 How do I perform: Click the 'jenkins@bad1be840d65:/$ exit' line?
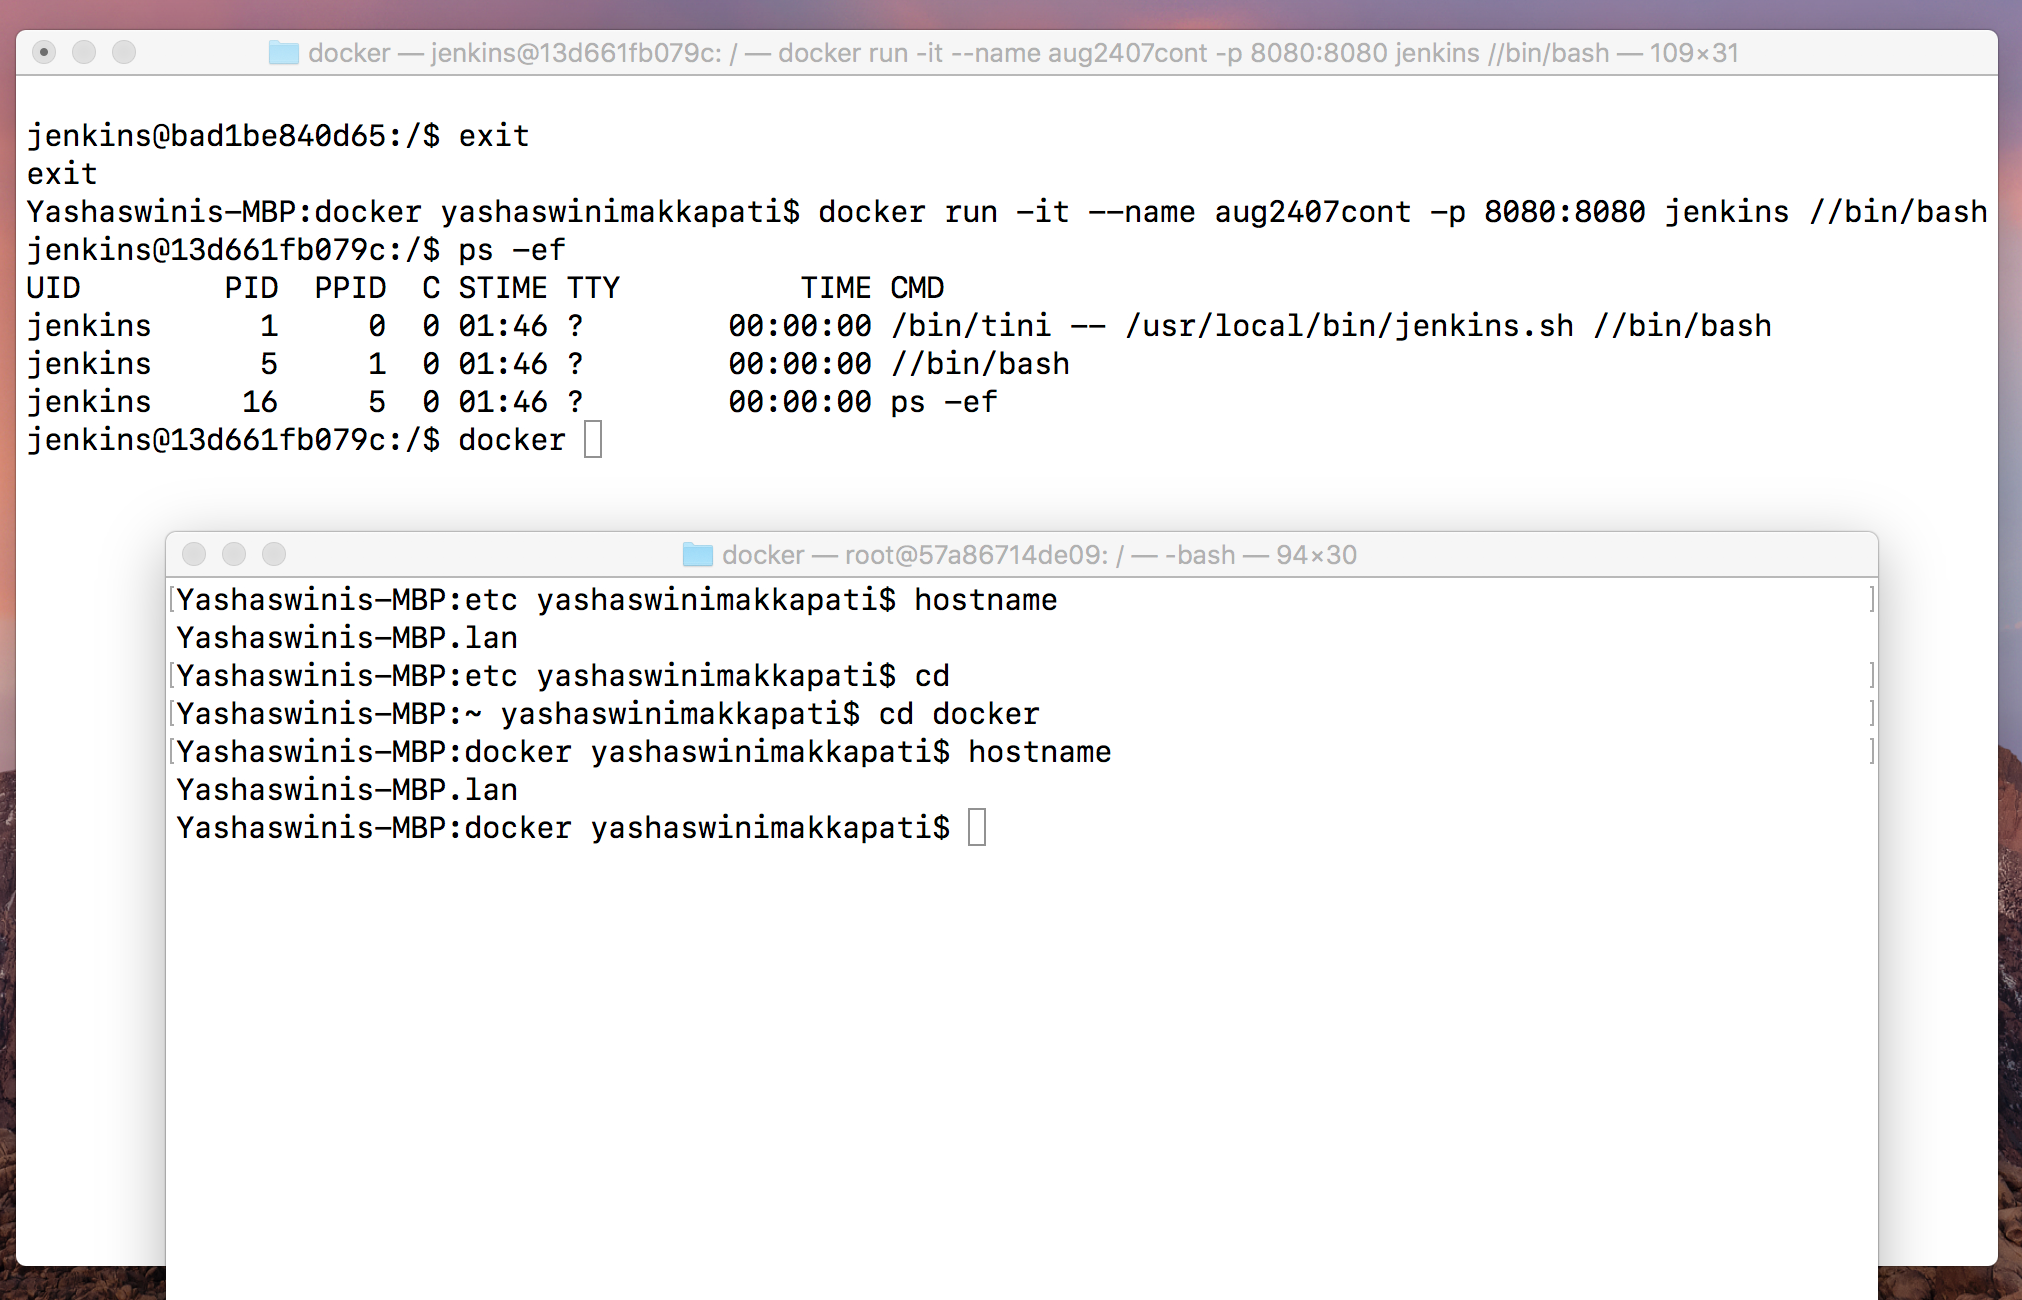pyautogui.click(x=278, y=136)
